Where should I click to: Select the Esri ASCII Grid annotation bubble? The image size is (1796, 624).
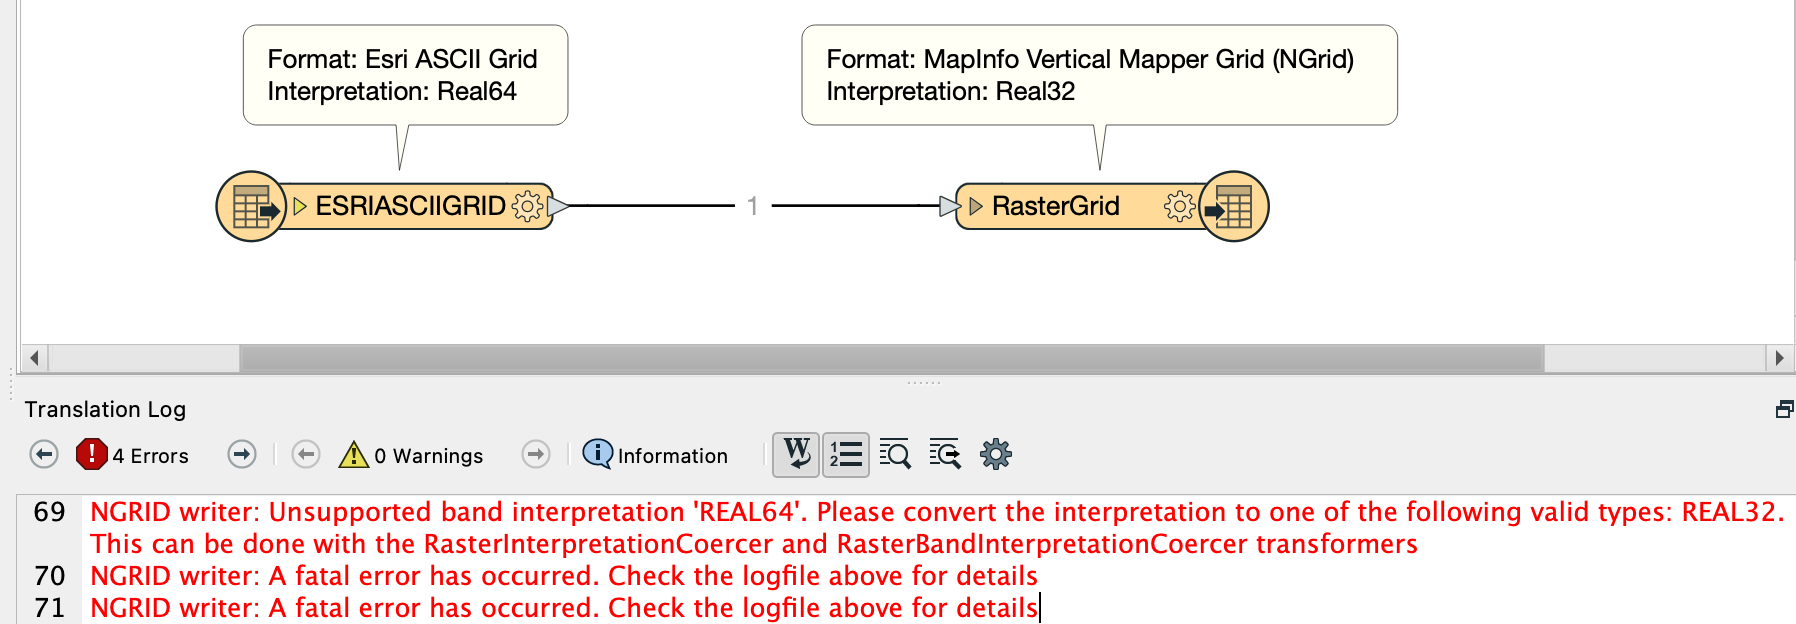405,75
